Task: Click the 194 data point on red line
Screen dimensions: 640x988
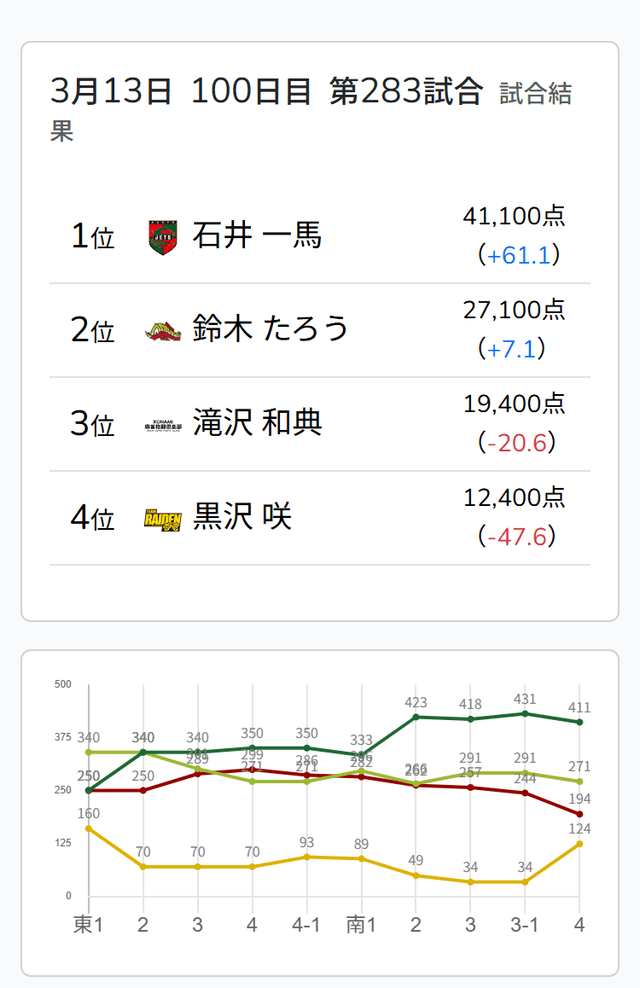Action: pos(580,814)
